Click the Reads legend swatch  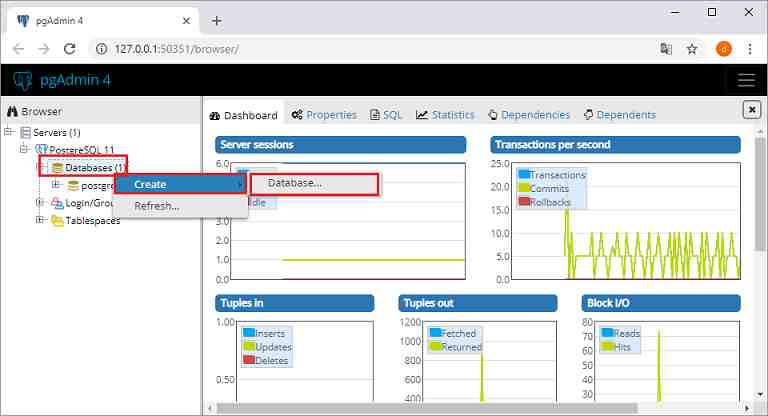pos(607,332)
